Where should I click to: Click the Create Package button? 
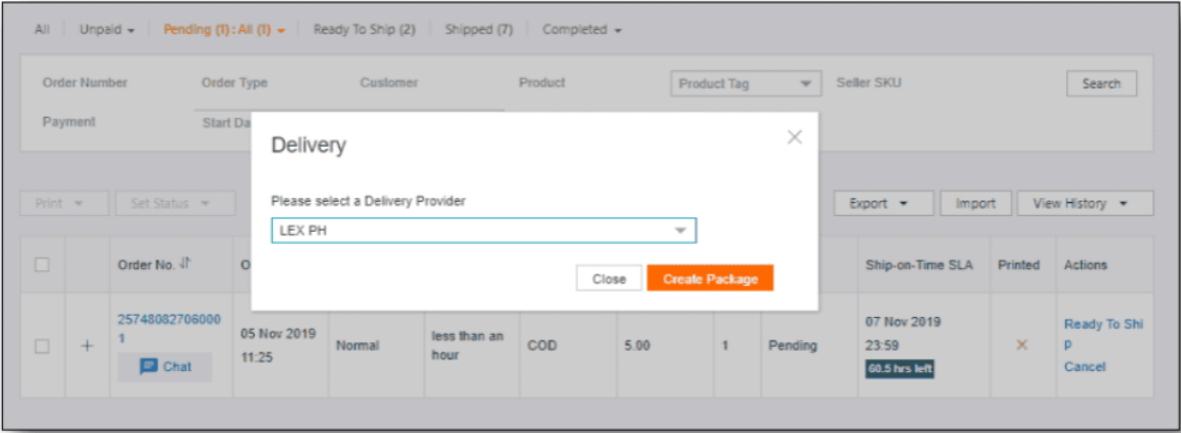point(710,279)
